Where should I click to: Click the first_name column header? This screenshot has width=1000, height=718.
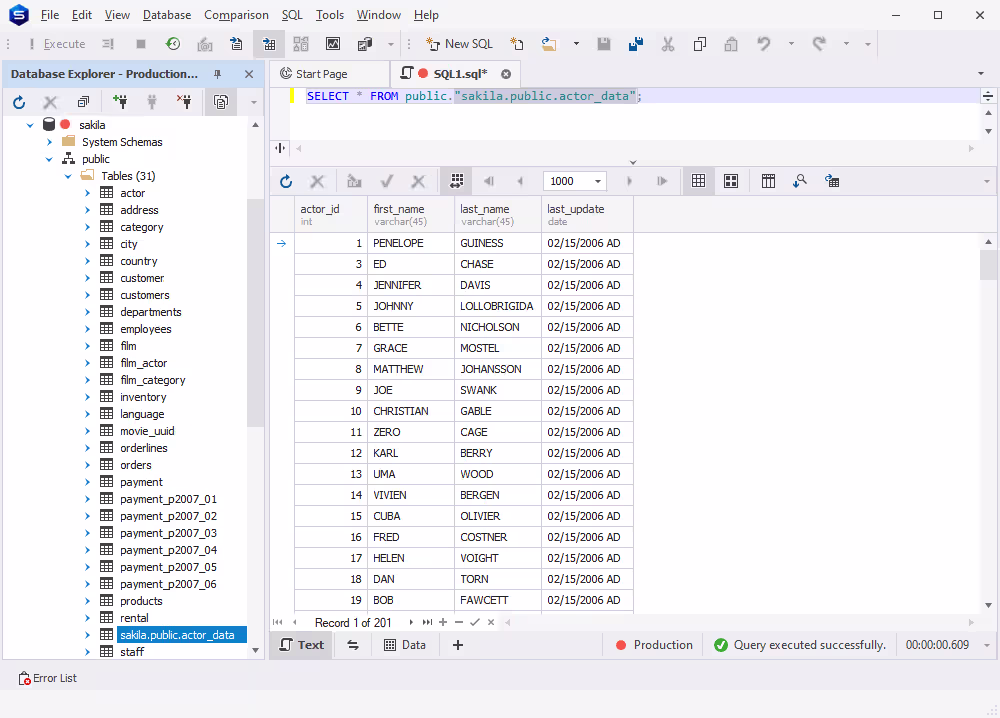tap(411, 215)
